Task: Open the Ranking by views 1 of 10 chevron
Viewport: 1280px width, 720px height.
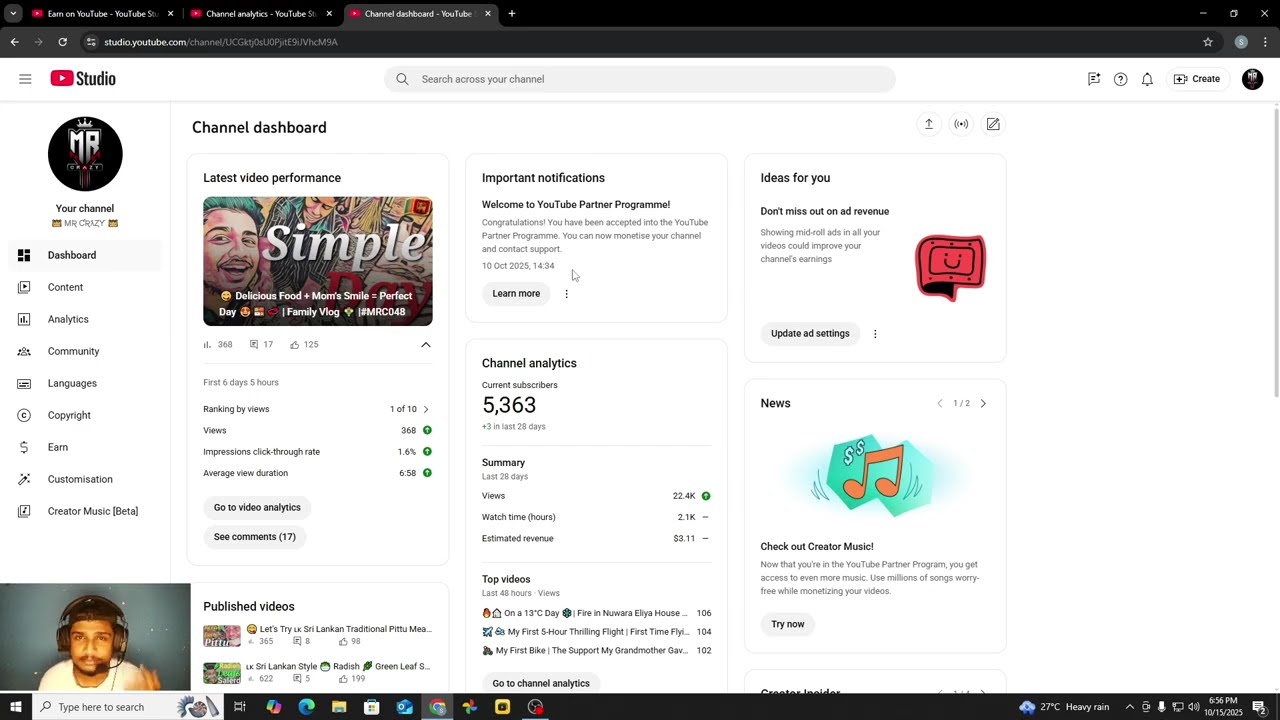Action: coord(426,409)
